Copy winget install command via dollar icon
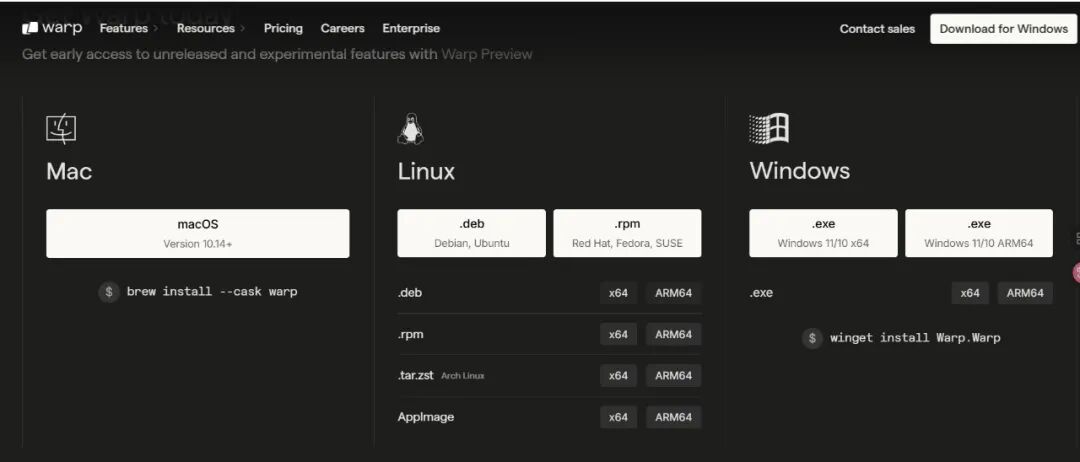This screenshot has width=1080, height=462. tap(813, 338)
